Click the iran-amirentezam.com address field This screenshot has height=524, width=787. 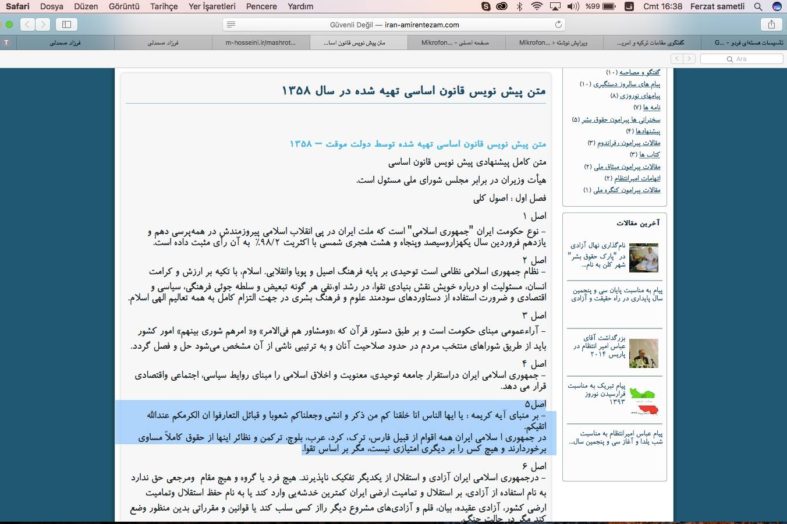tap(394, 24)
